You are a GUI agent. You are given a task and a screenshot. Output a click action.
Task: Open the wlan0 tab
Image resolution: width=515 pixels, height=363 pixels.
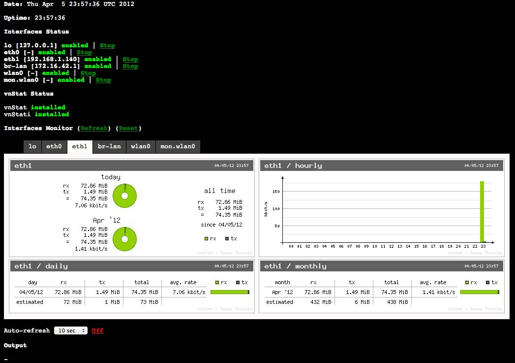141,146
